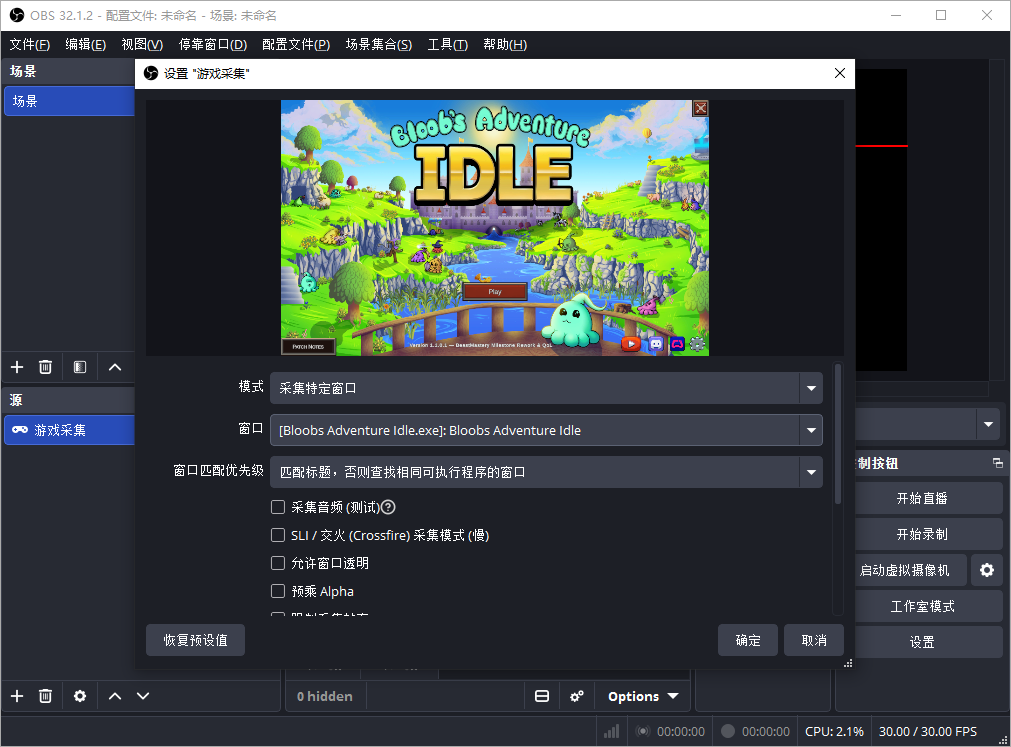Close the 游戏采集 settings dialog

point(839,73)
